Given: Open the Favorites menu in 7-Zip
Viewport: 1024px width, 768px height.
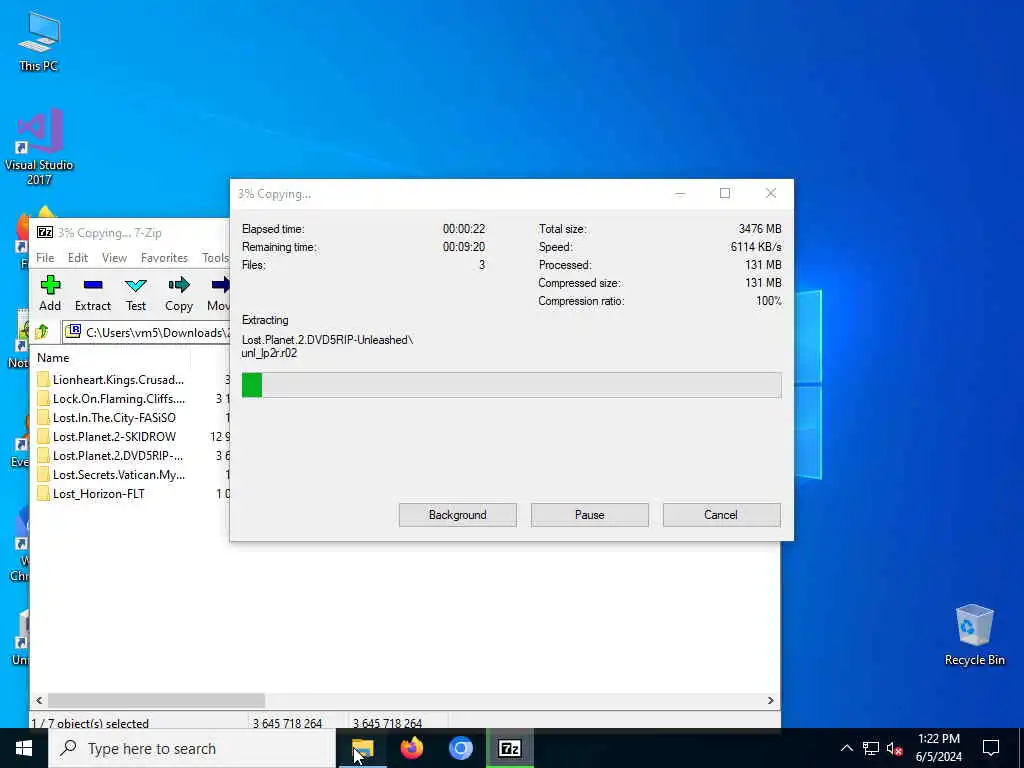Looking at the screenshot, I should pos(165,258).
